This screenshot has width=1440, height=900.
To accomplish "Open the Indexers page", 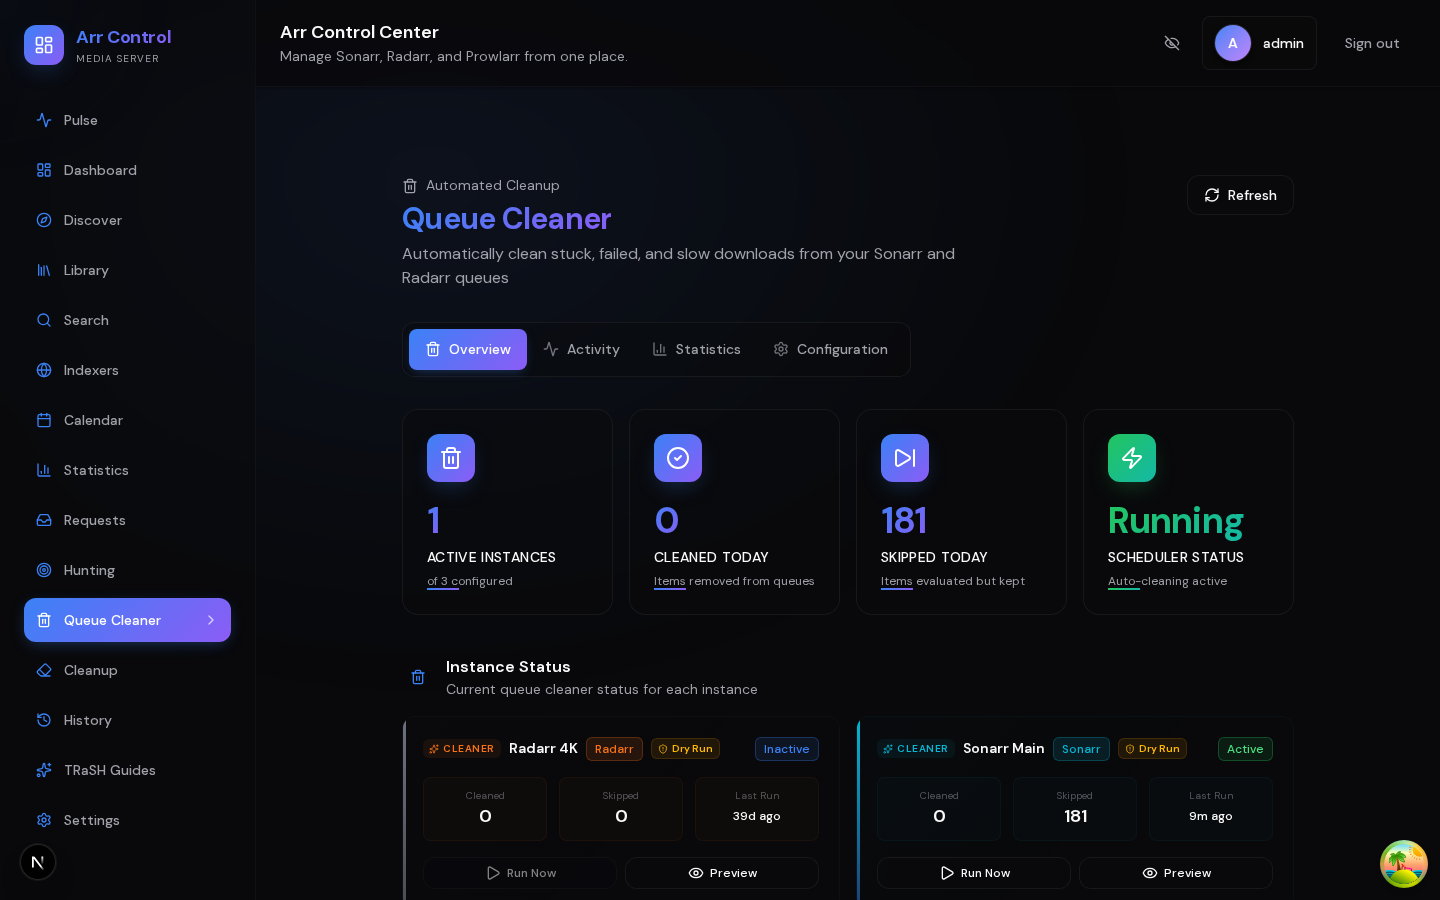I will (127, 370).
